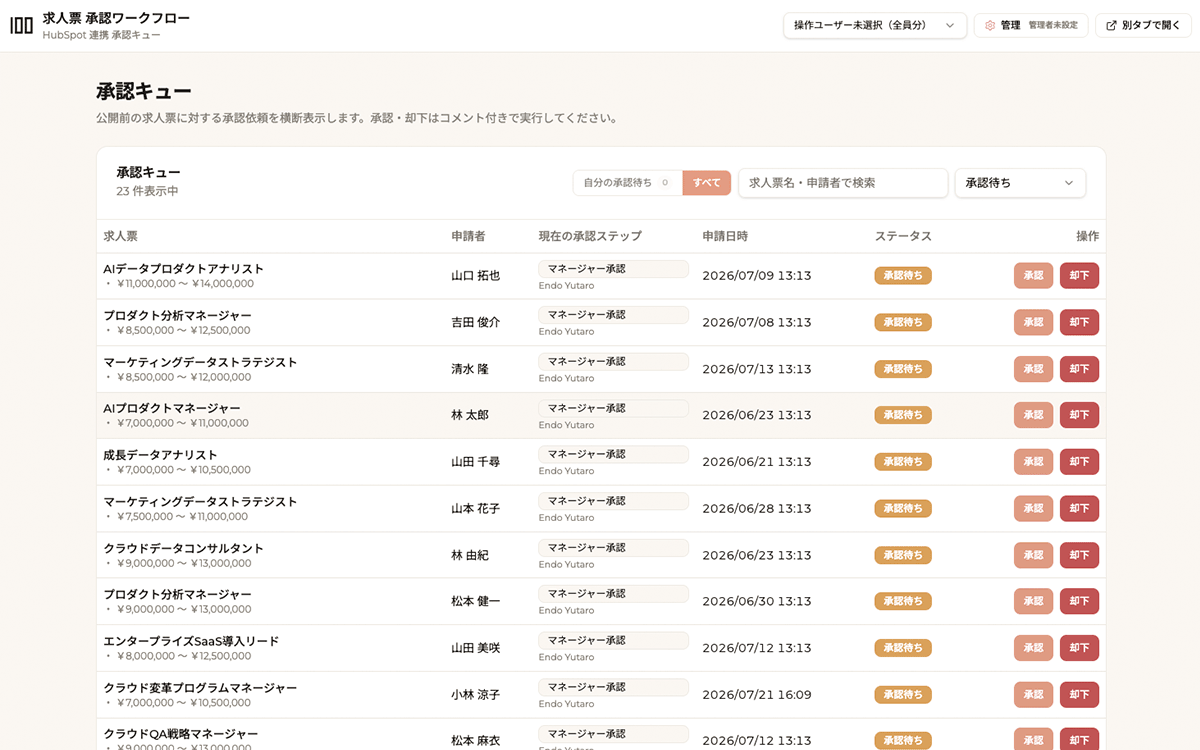The width and height of the screenshot is (1200, 750).
Task: Click the 承認待ち status badge for 山本 花子
Action: [x=903, y=509]
